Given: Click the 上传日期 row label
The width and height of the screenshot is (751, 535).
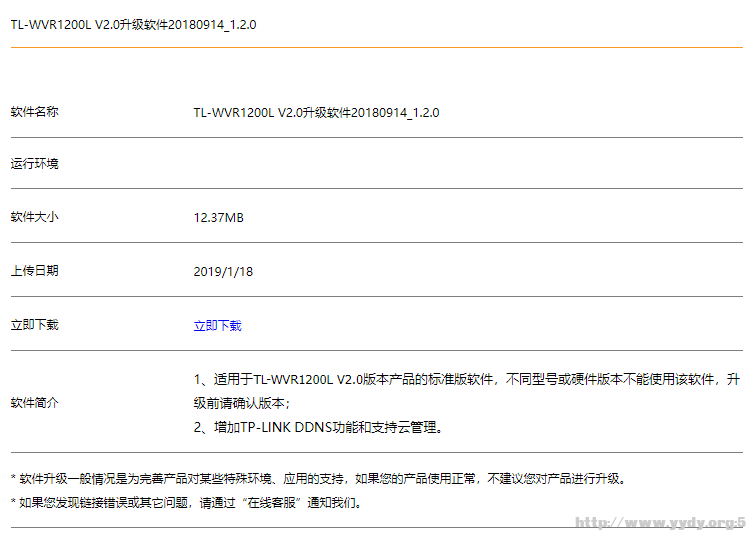Looking at the screenshot, I should point(34,271).
